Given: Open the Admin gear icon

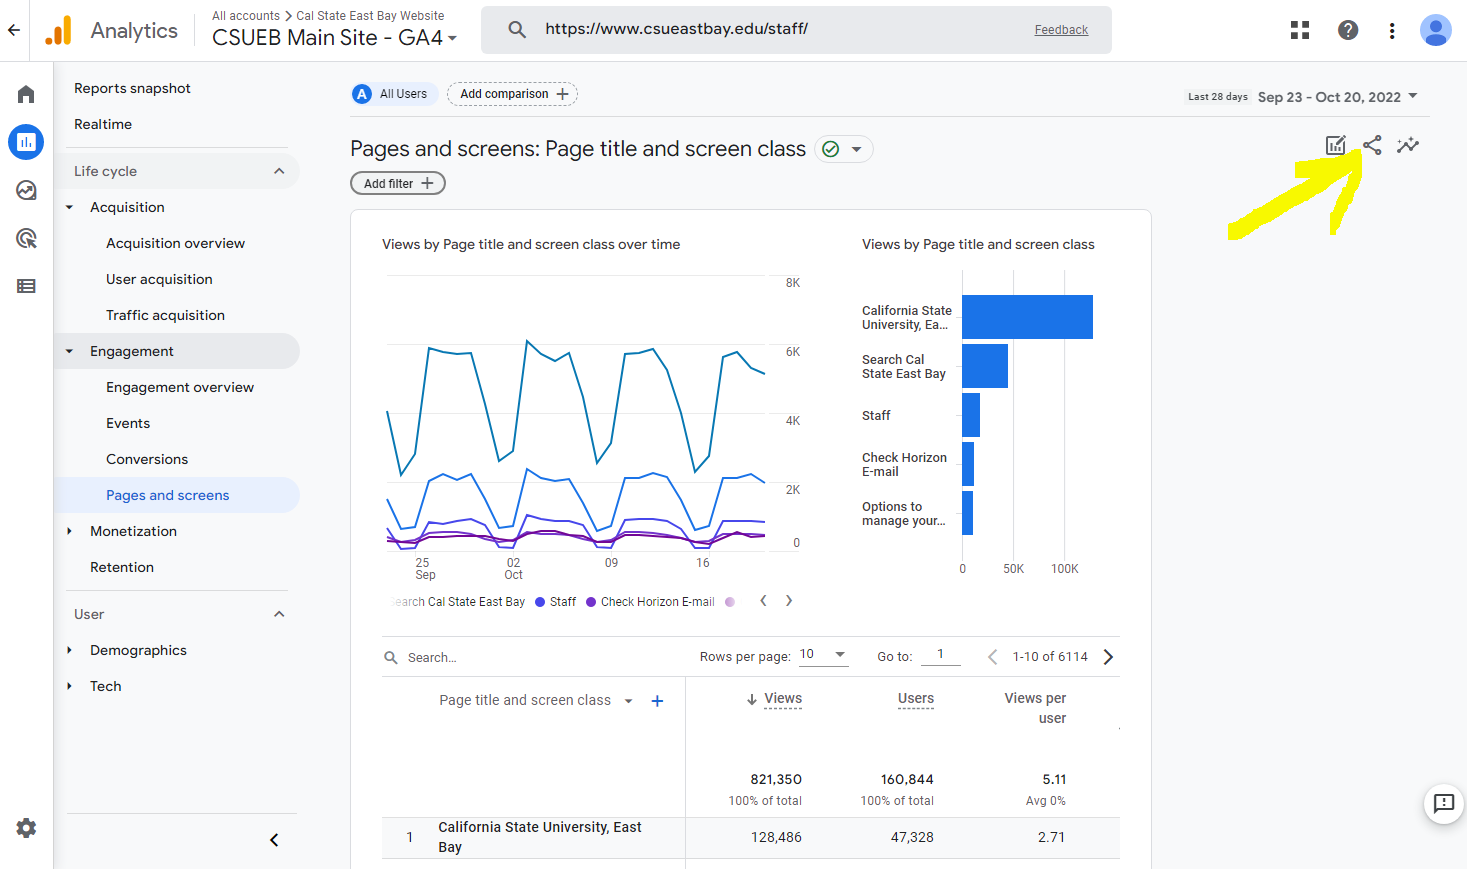Looking at the screenshot, I should (x=26, y=828).
